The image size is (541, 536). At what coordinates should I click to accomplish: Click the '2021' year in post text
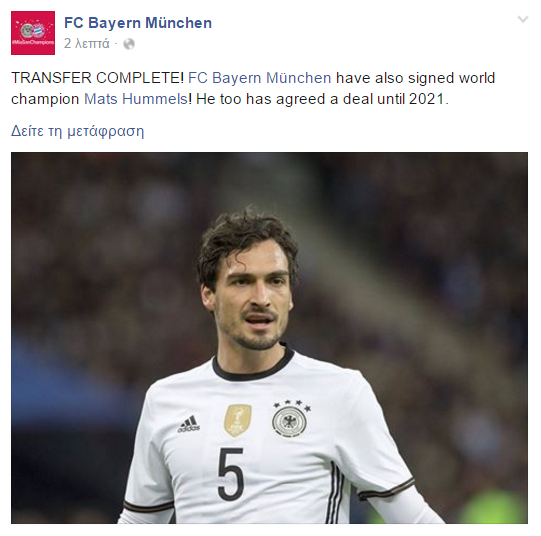[426, 99]
